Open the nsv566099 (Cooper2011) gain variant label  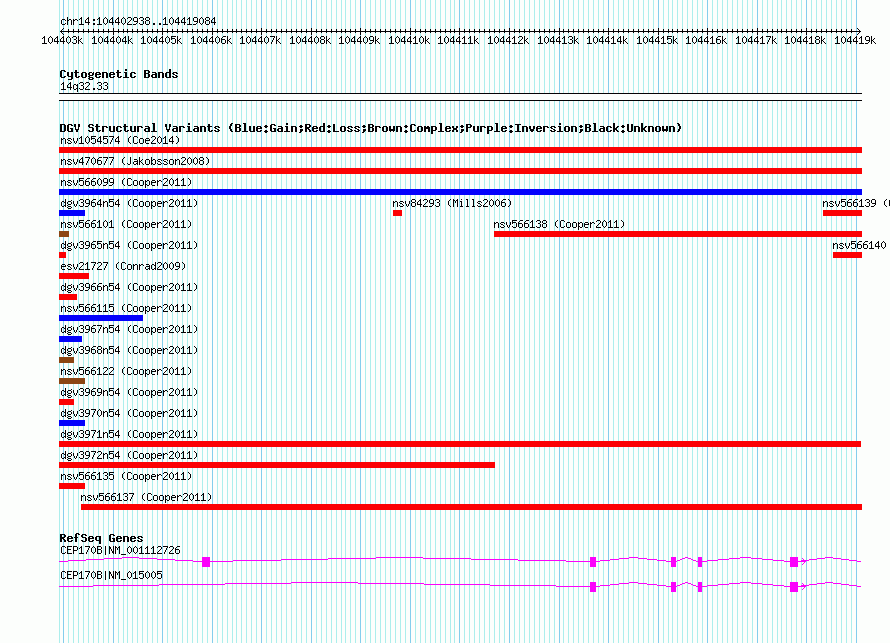(126, 182)
